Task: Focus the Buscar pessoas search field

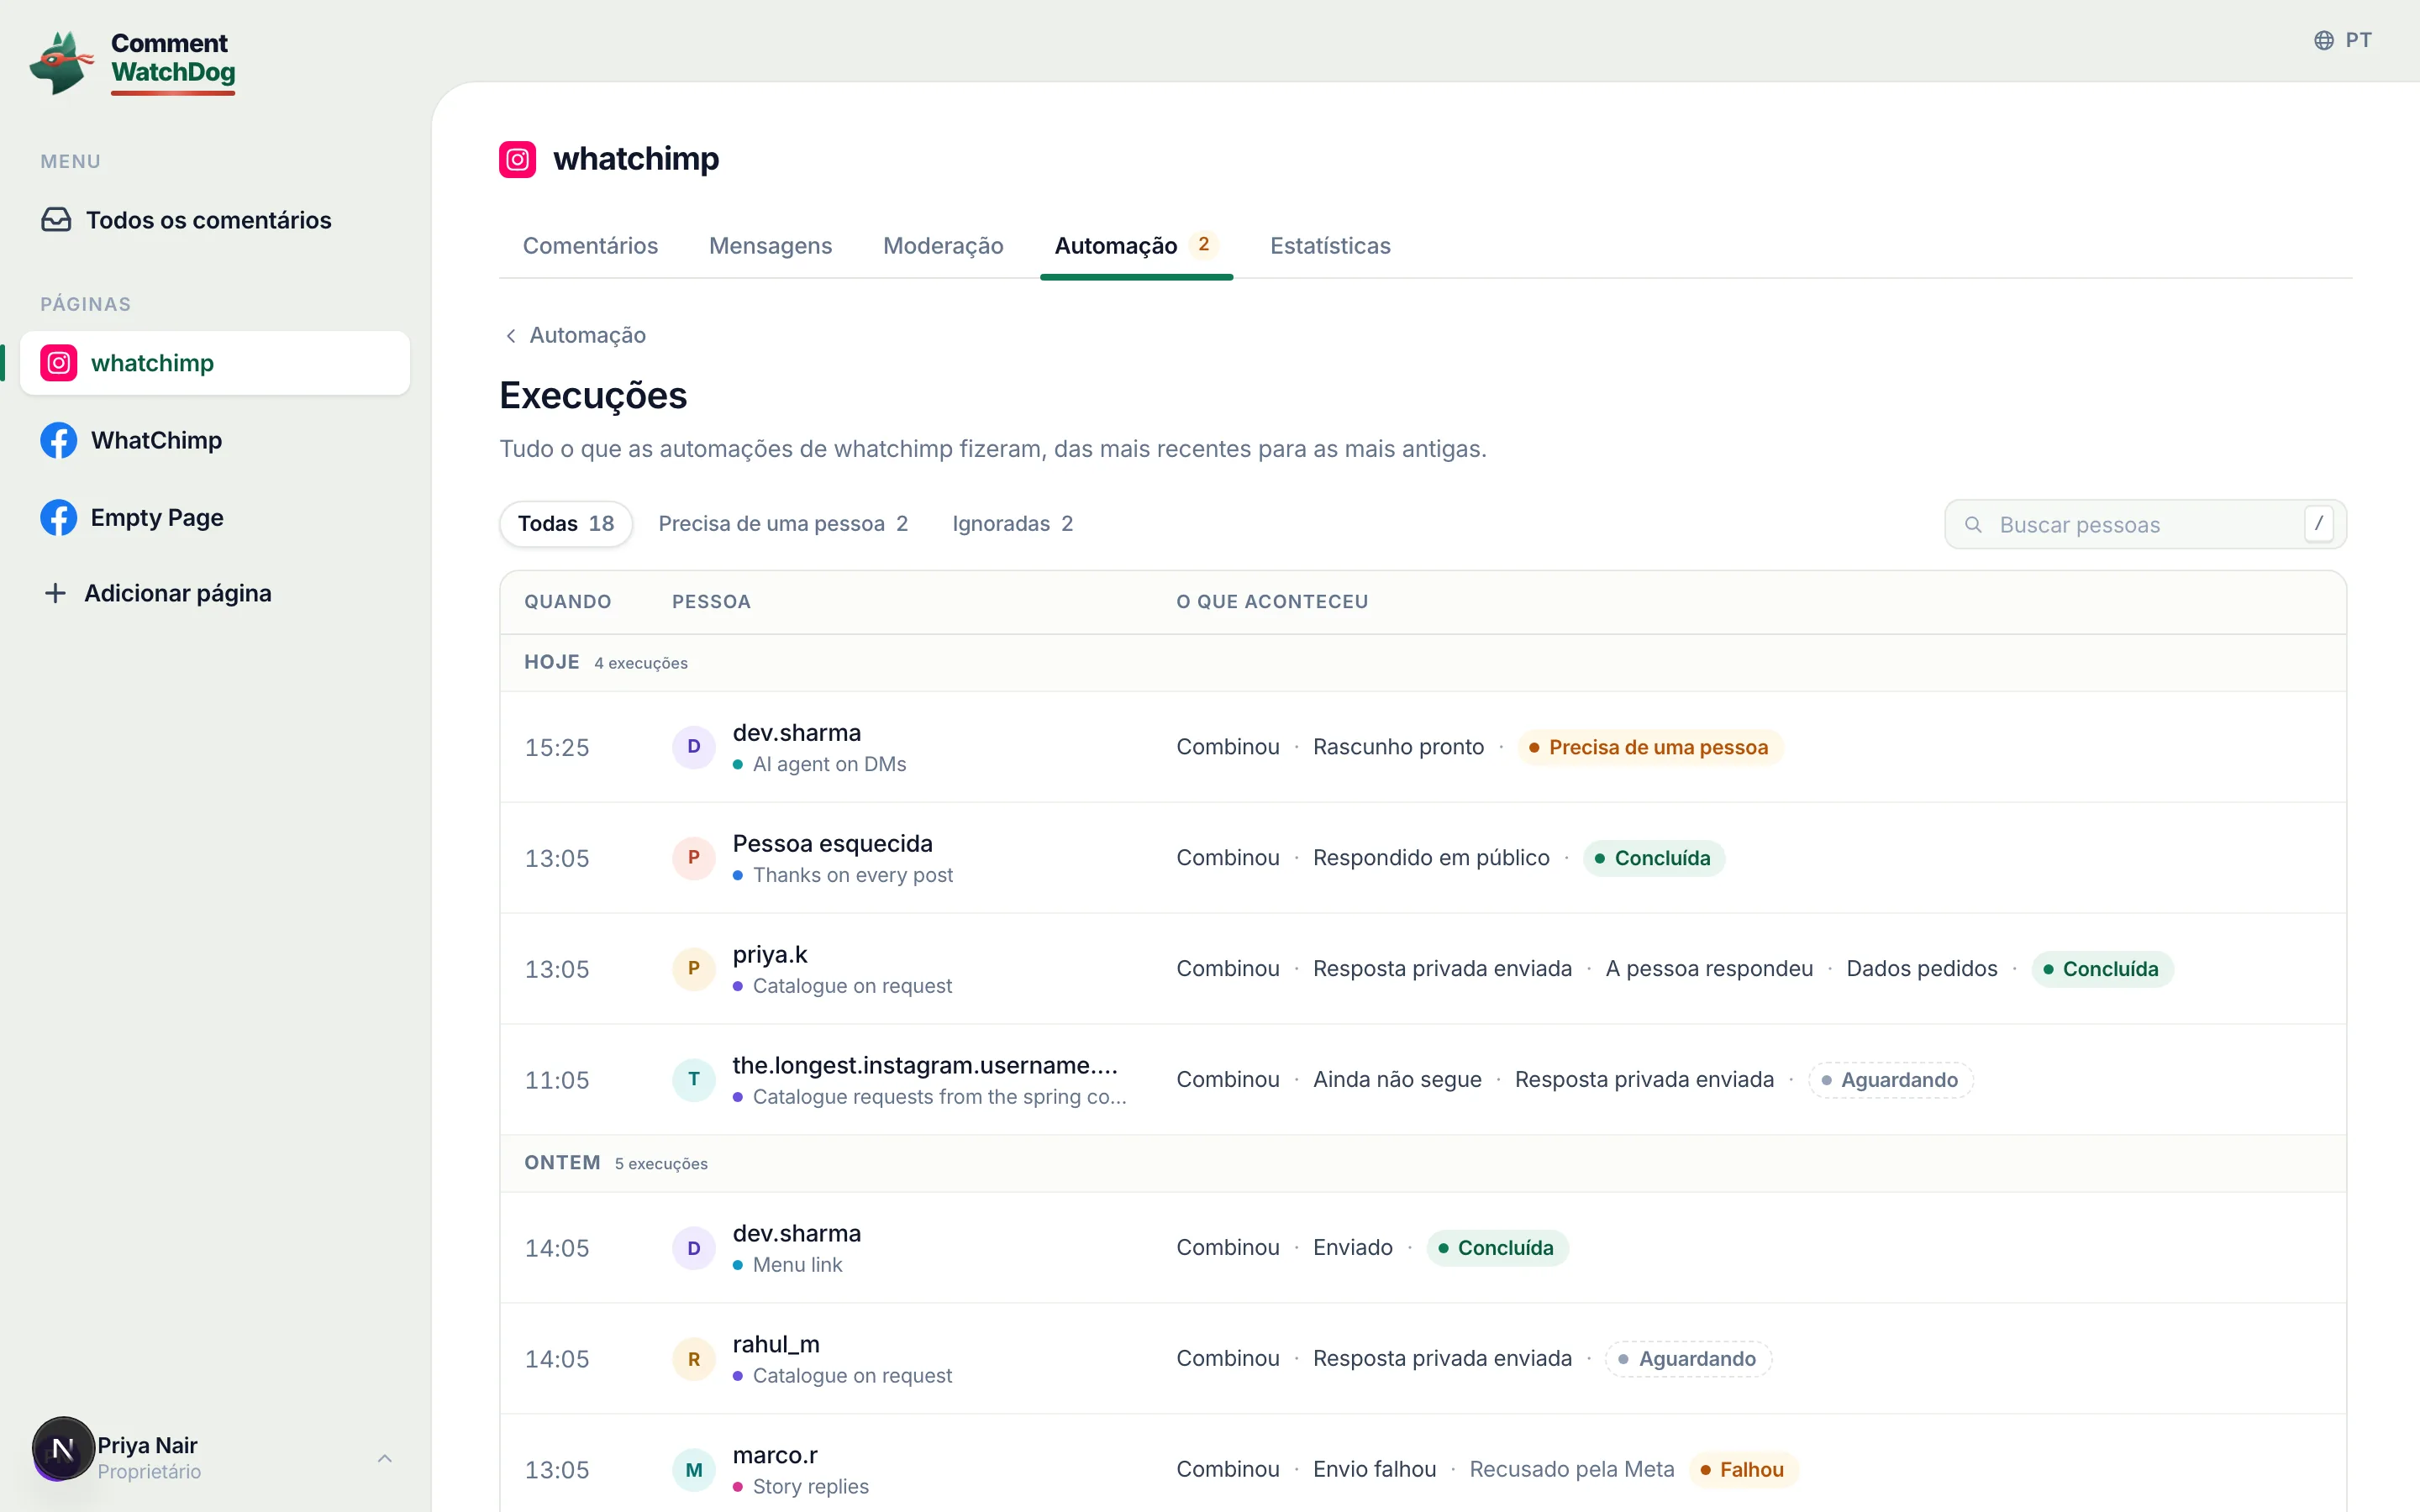Action: pos(2145,525)
